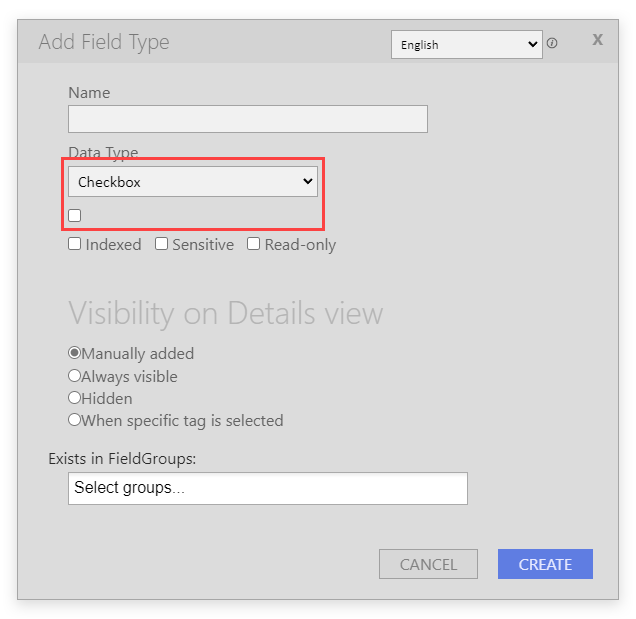Click the CANCEL button
The height and width of the screenshot is (619, 636).
click(x=428, y=564)
